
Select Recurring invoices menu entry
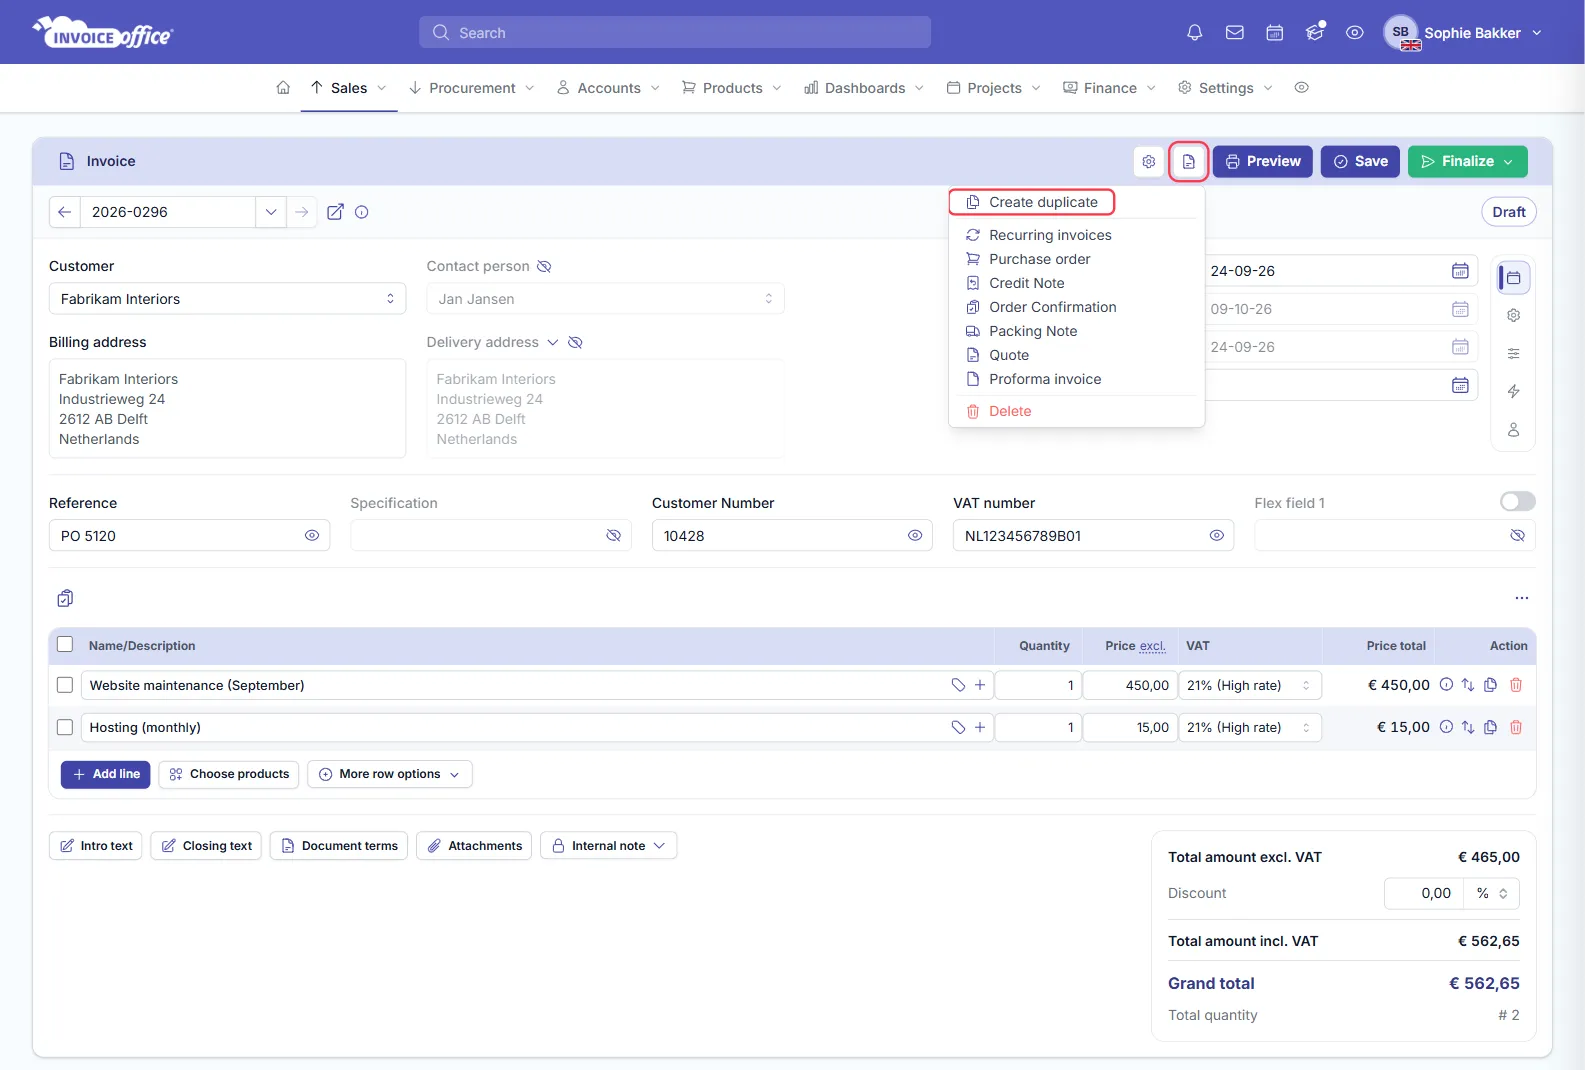pos(1050,235)
